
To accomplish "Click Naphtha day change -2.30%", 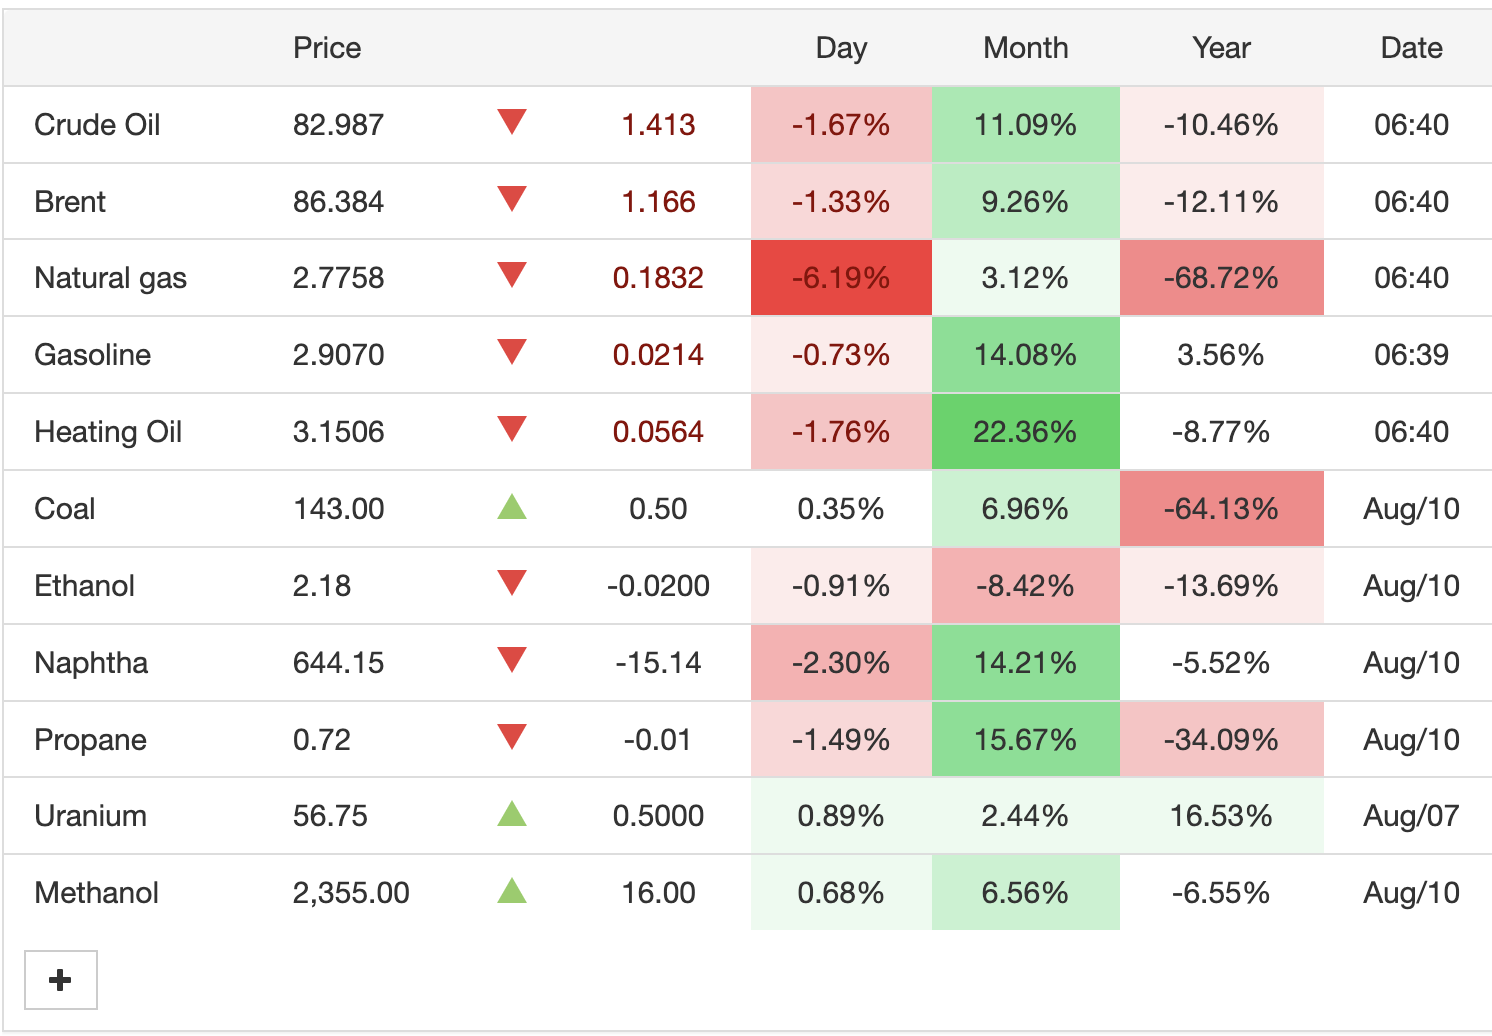I will click(841, 663).
